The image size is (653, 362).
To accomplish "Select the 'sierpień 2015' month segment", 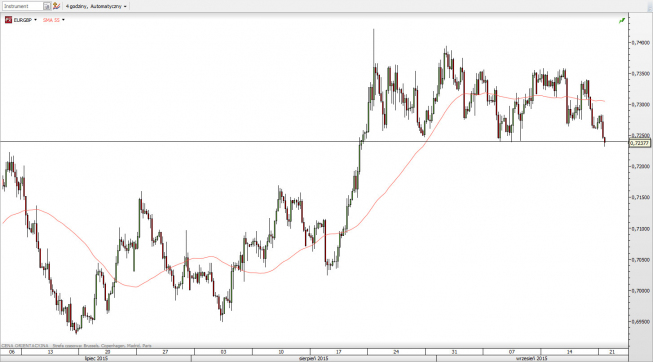I will (x=314, y=358).
